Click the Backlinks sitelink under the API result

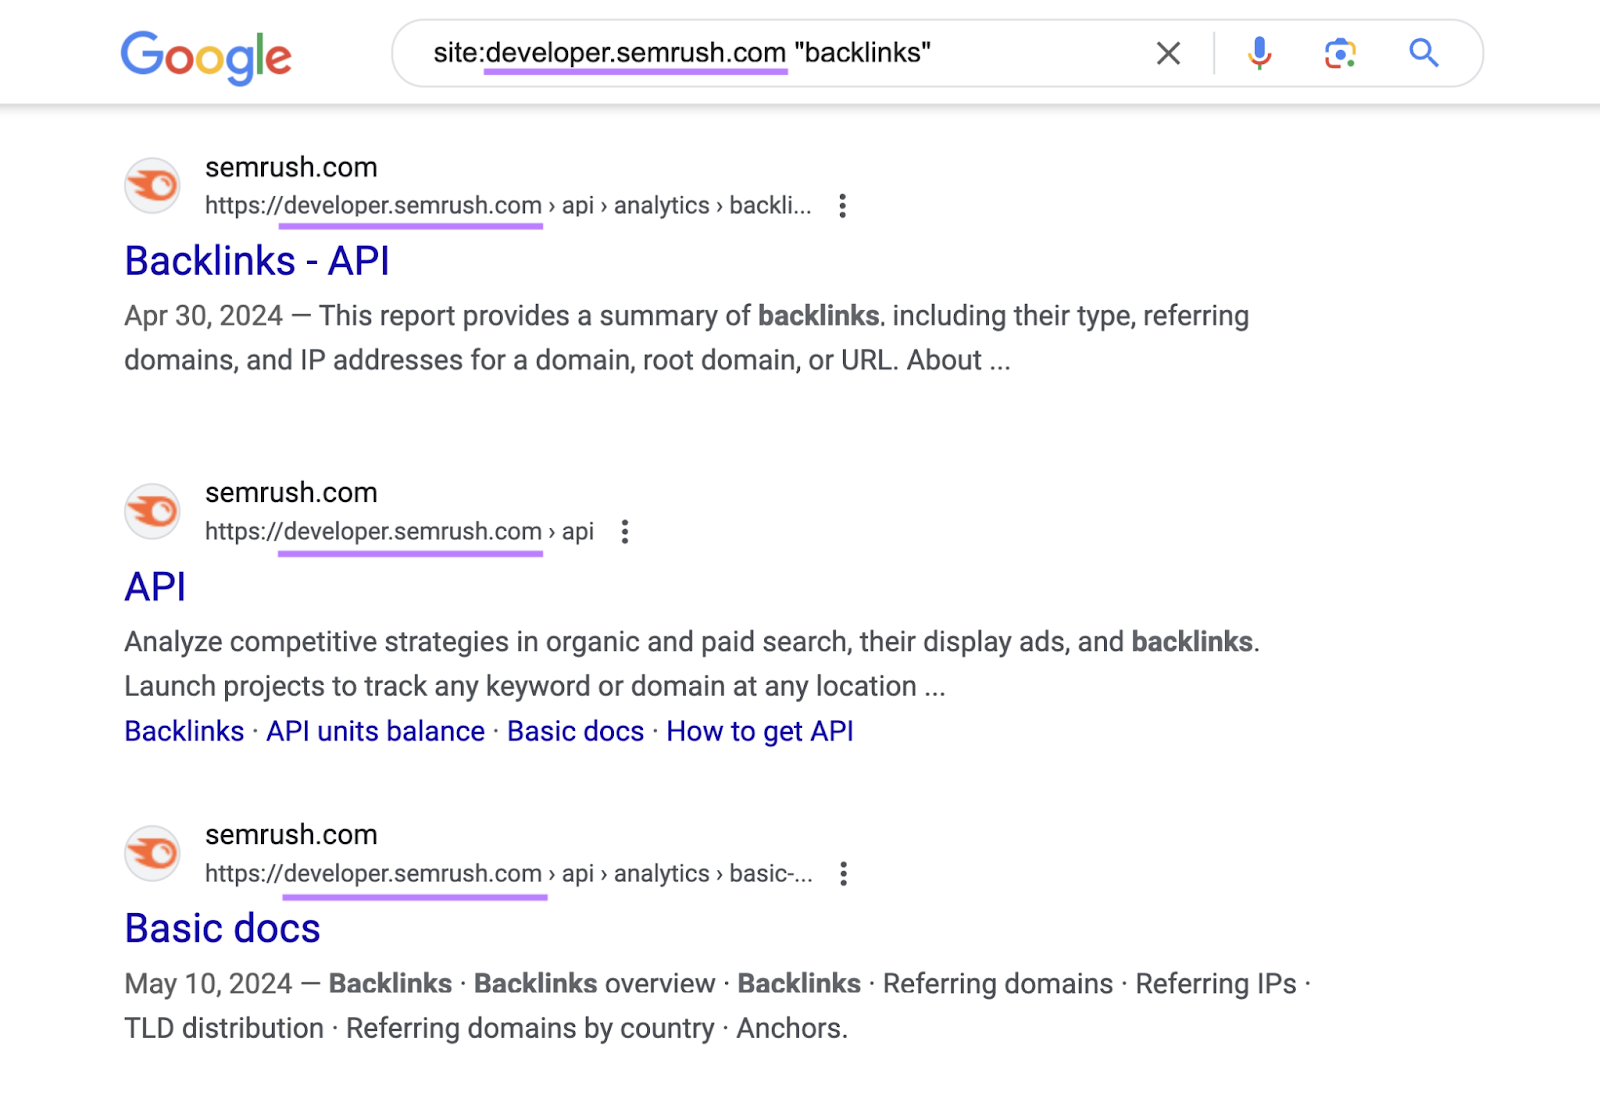[x=184, y=731]
